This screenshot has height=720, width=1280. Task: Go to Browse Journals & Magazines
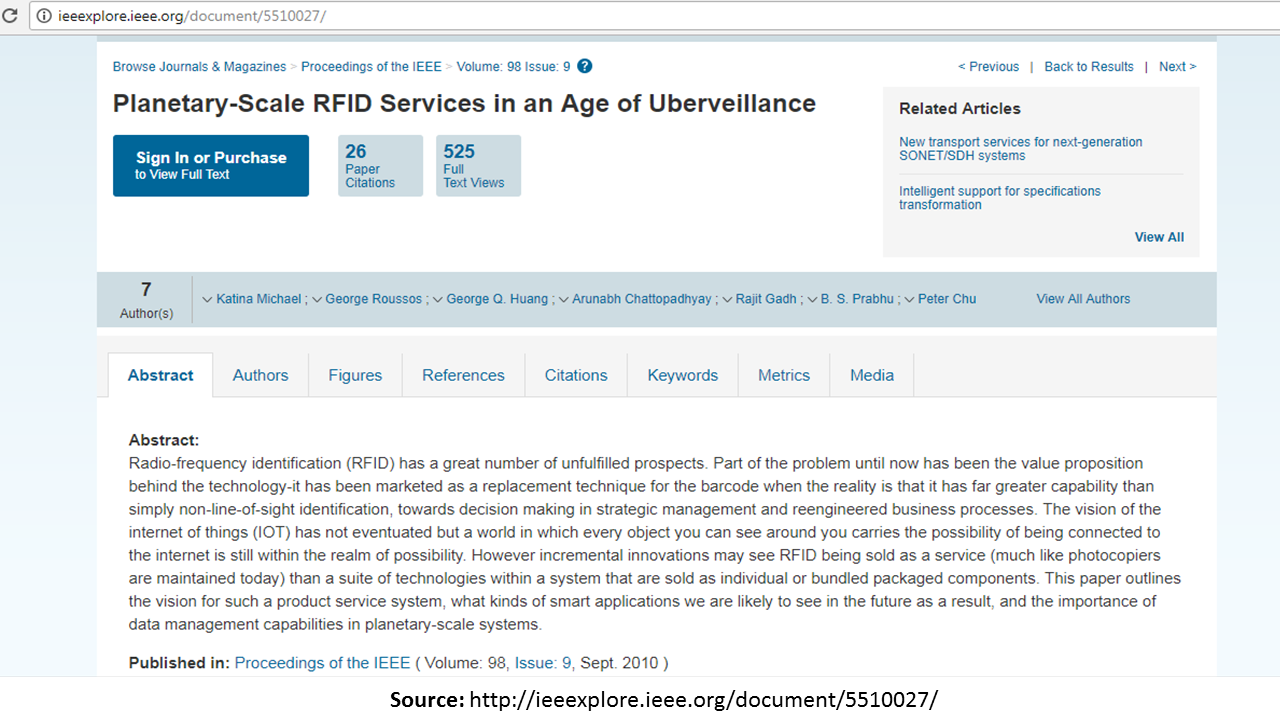pyautogui.click(x=199, y=67)
